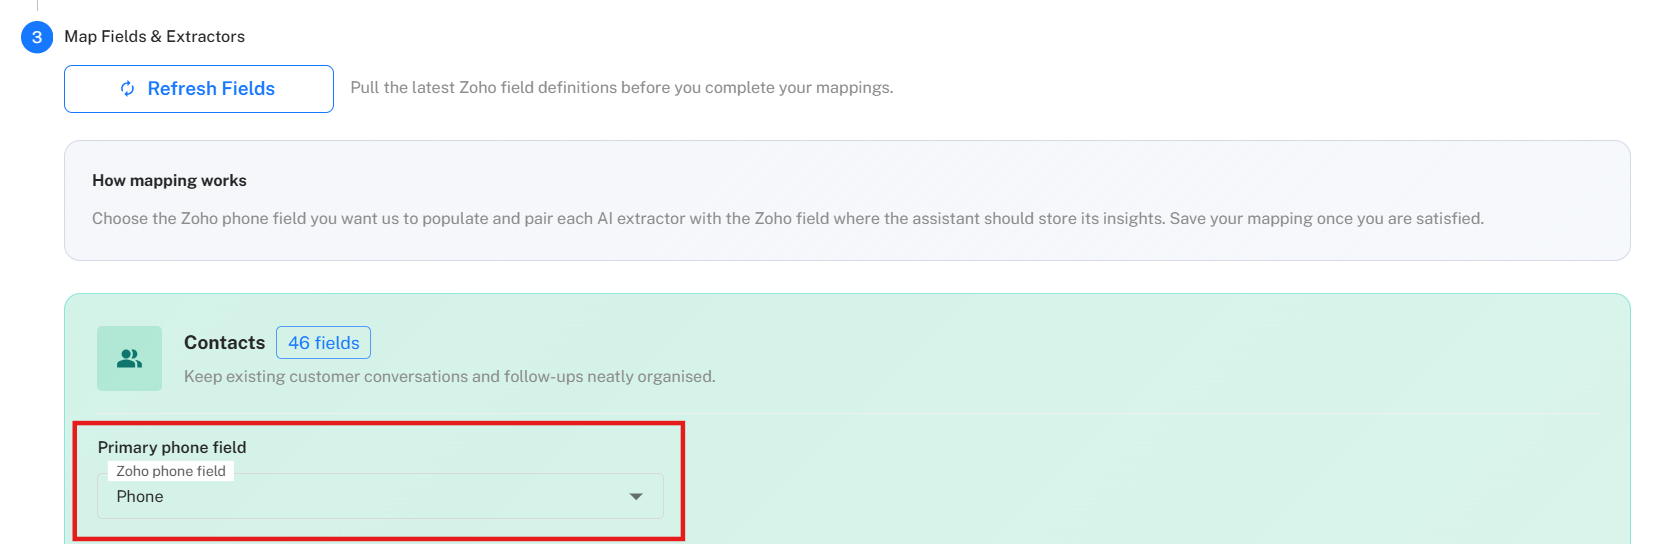This screenshot has width=1665, height=544.
Task: Click the 'Keep existing customer conversations' description
Action: click(x=449, y=377)
